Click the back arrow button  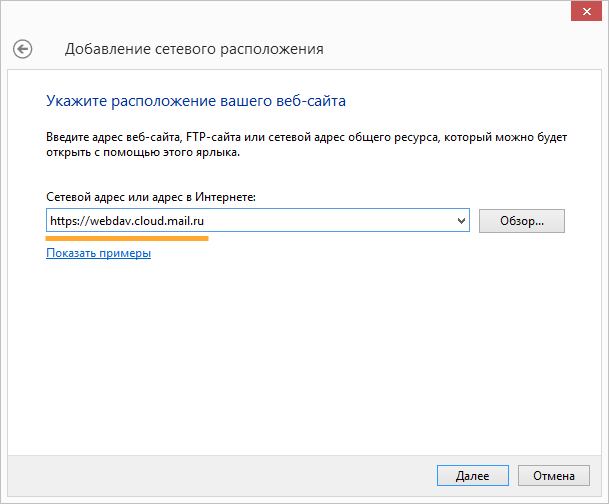click(22, 48)
